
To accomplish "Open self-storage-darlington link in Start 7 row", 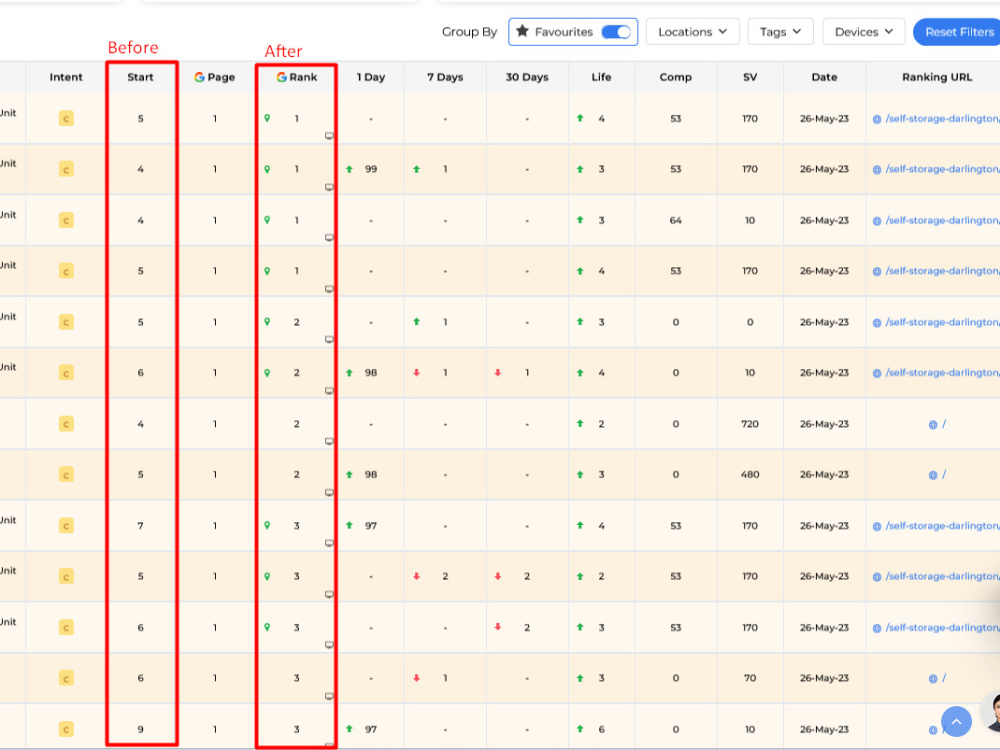I will click(942, 526).
